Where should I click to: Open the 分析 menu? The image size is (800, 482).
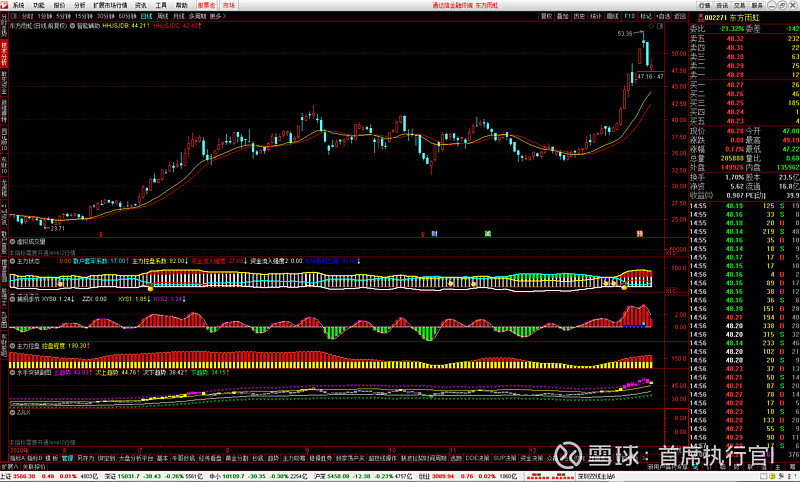80,5
